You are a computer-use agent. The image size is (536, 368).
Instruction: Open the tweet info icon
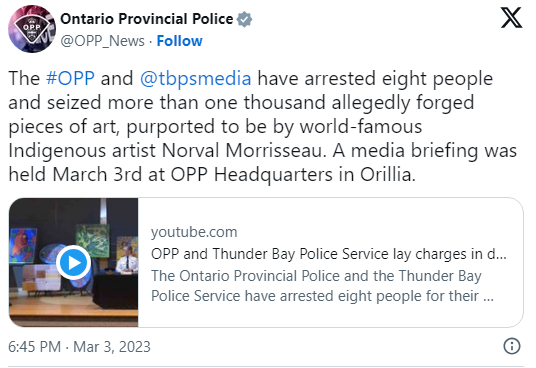click(512, 346)
